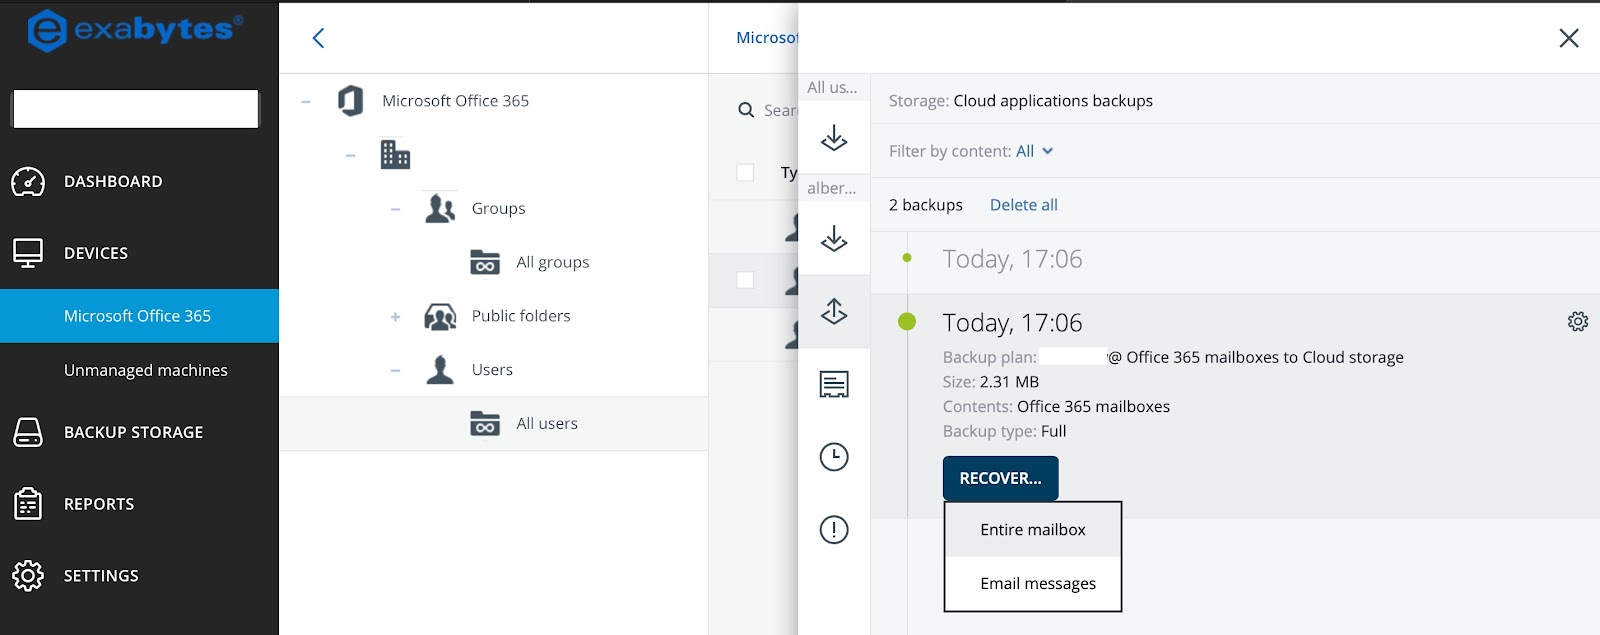Close the backups panel with X
Screen dimensions: 1600x635
pos(1569,38)
